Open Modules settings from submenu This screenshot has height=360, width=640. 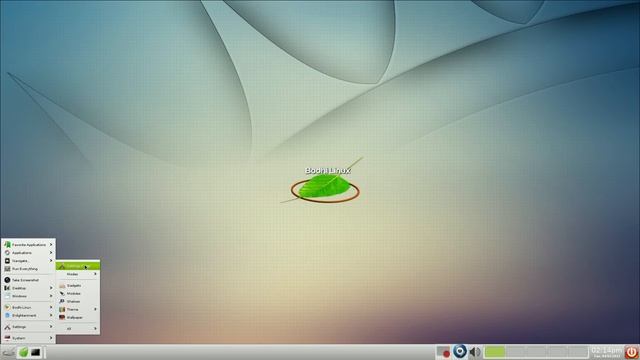point(78,293)
